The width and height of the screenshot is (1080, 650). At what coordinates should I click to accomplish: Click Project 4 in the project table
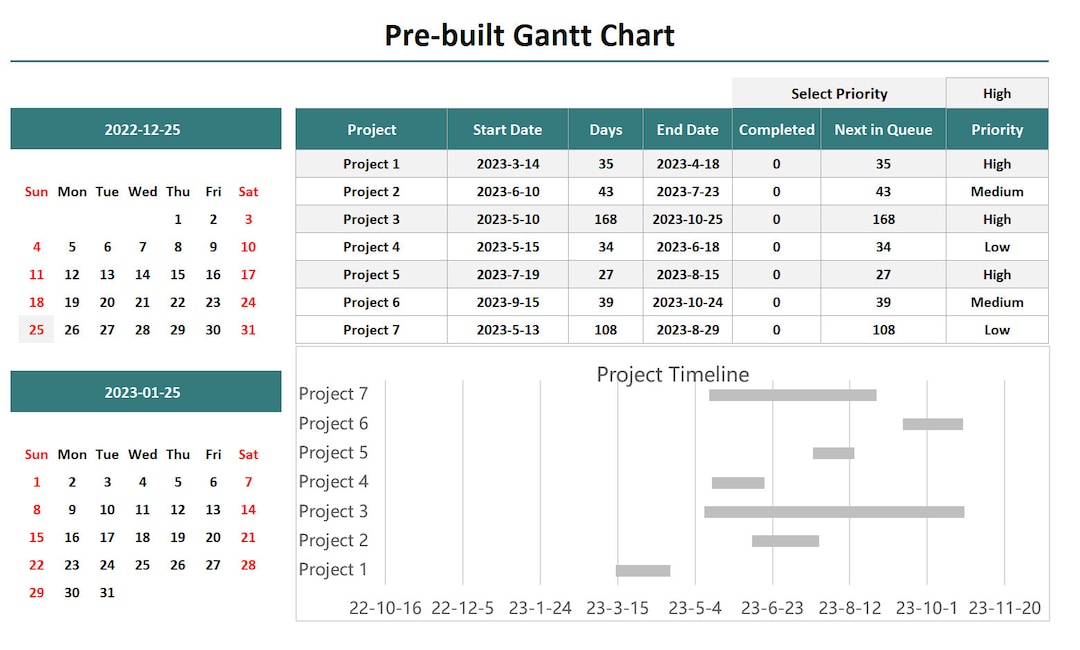[371, 246]
